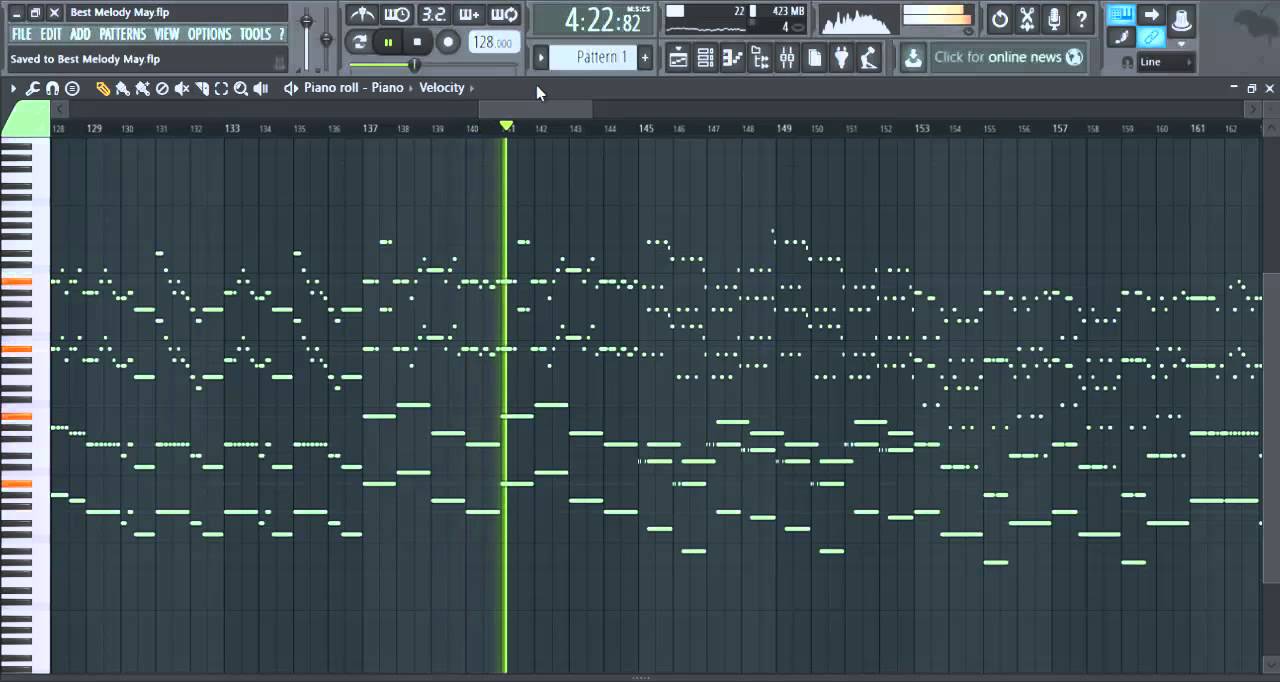Click the pause button
The width and height of the screenshot is (1280, 682).
pyautogui.click(x=389, y=42)
